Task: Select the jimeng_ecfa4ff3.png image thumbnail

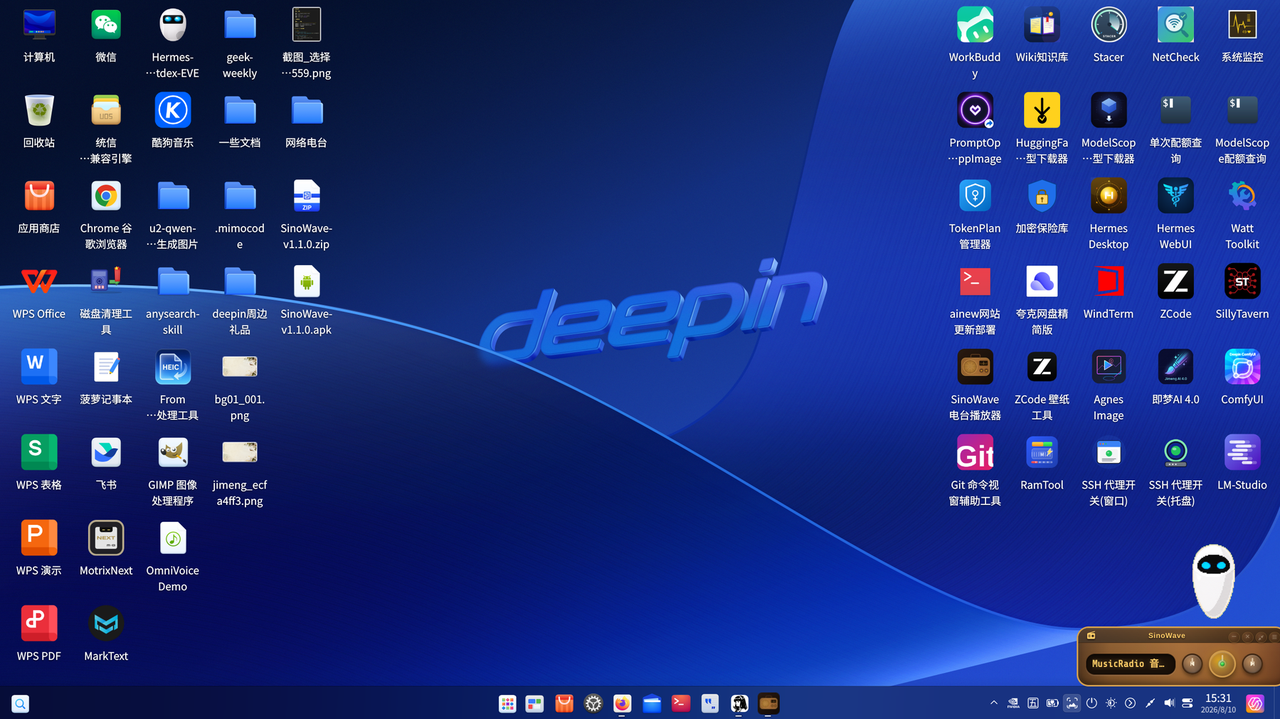Action: pos(240,453)
